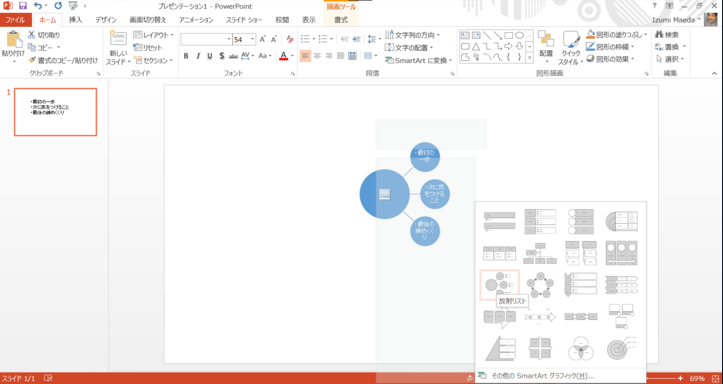The image size is (723, 384).
Task: Open the Design ribbon tab
Action: click(106, 20)
